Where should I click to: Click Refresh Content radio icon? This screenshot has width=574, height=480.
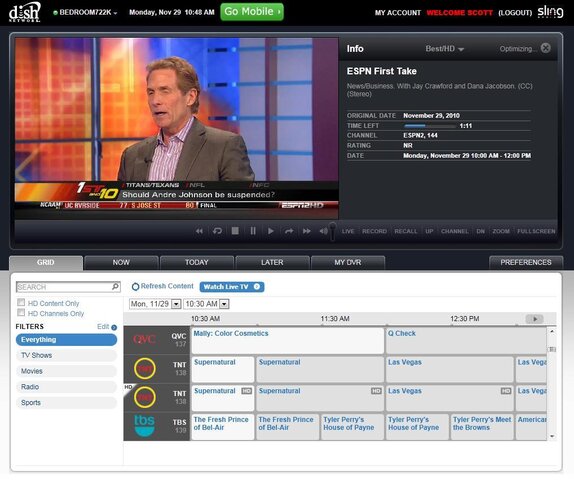tap(135, 287)
